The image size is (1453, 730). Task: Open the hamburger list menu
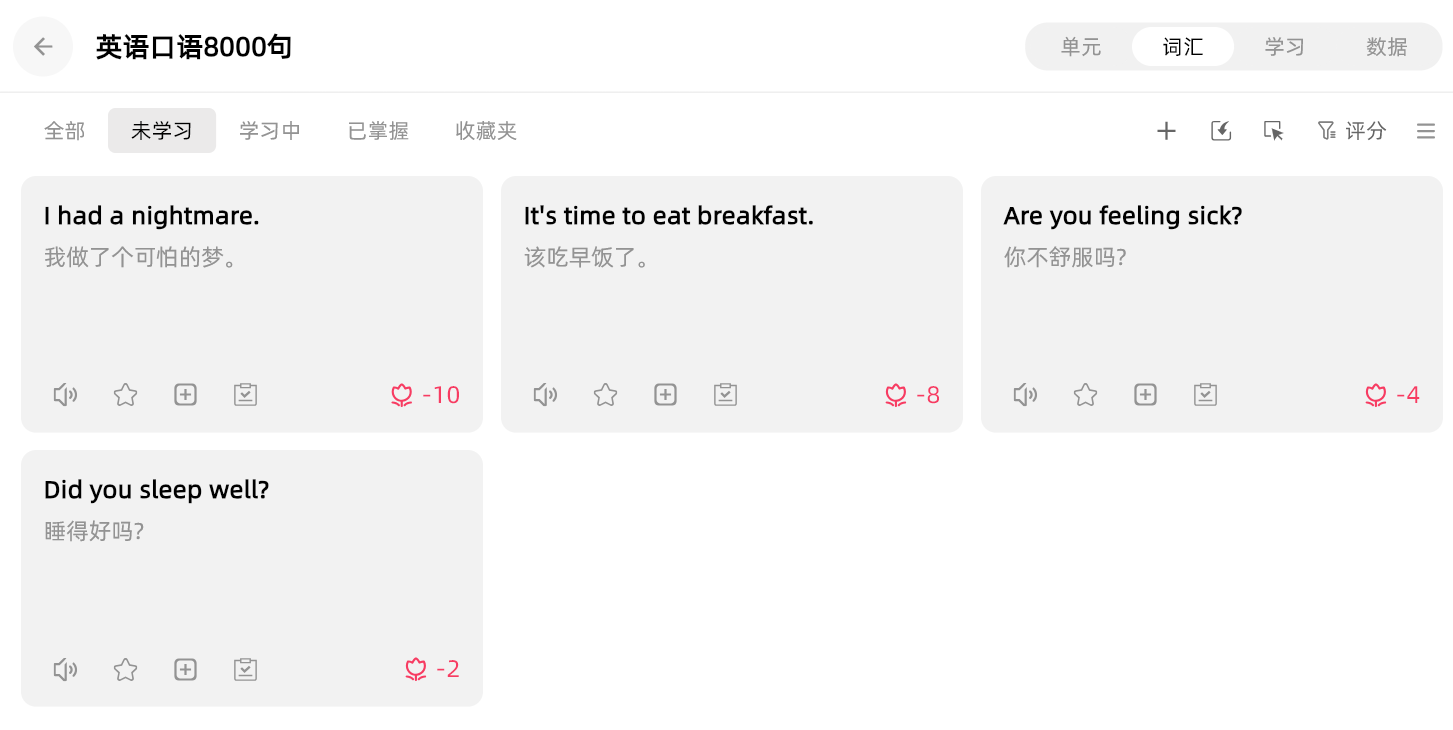click(1426, 131)
